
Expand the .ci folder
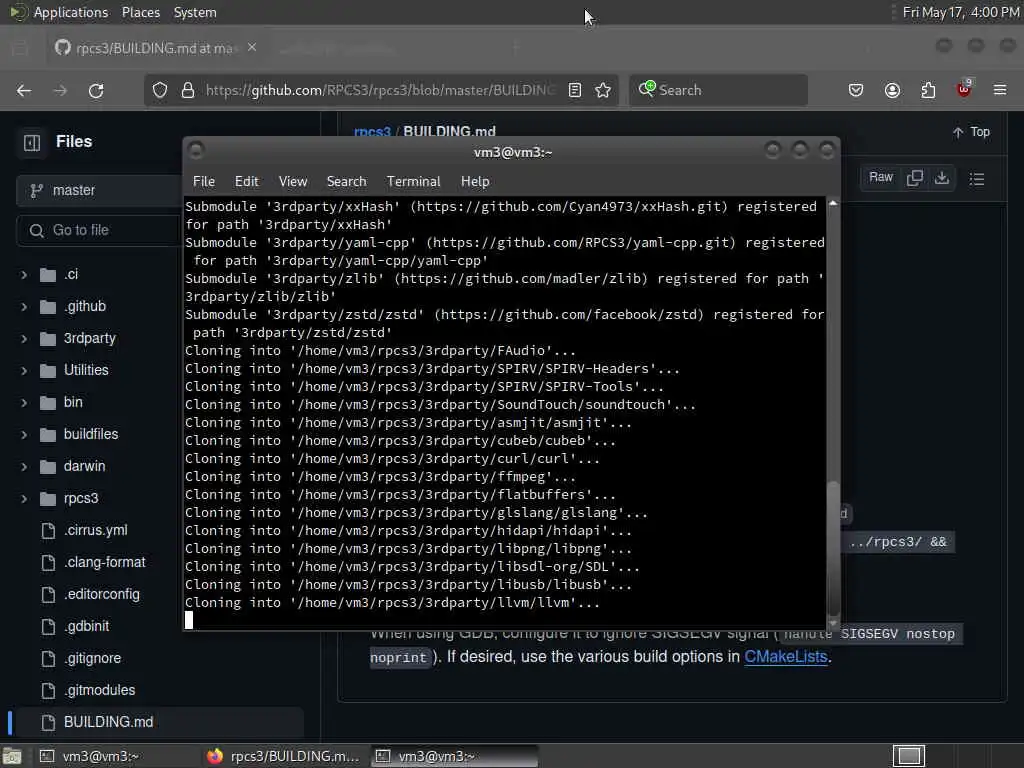24,275
